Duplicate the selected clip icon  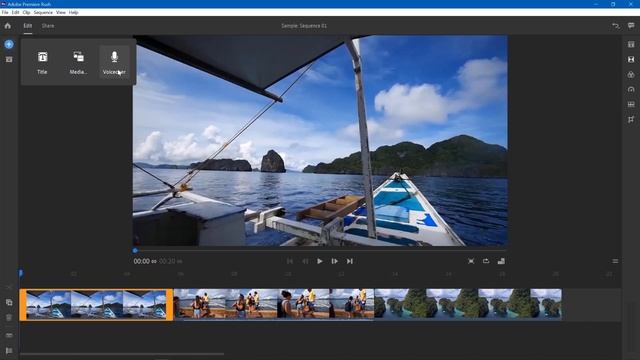coord(9,302)
